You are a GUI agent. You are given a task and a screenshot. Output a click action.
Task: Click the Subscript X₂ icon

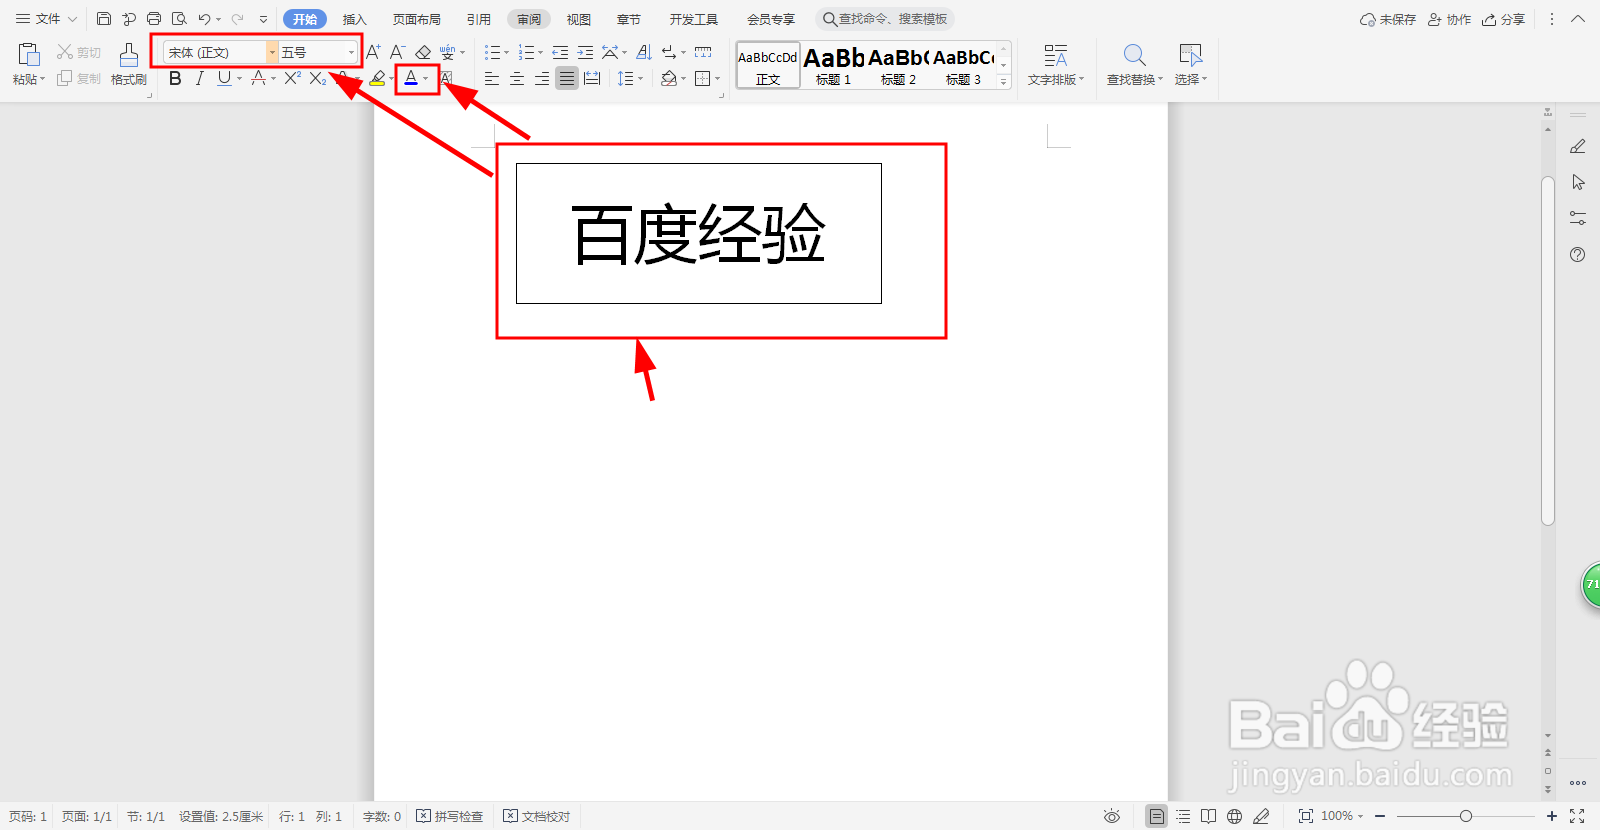(317, 78)
